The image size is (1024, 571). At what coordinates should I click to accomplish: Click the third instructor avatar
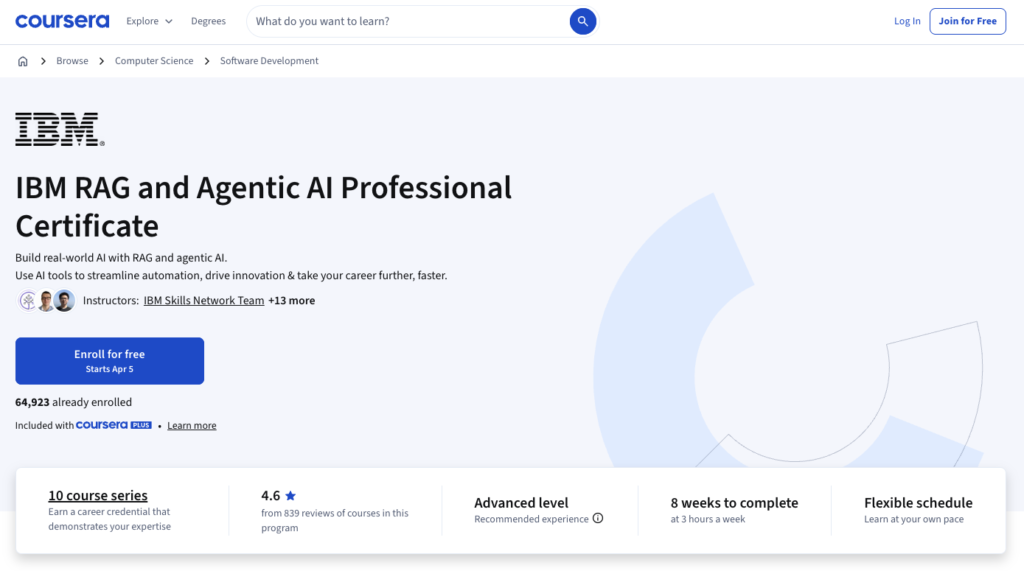64,301
